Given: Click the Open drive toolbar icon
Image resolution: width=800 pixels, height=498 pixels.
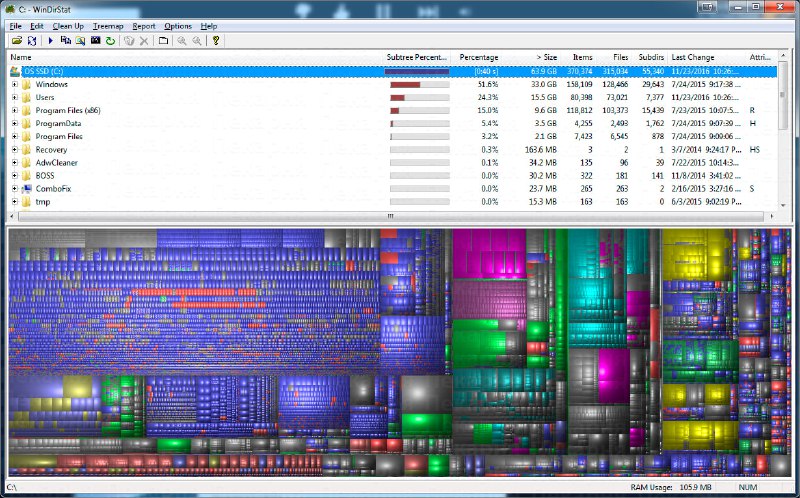Looking at the screenshot, I should (x=16, y=40).
